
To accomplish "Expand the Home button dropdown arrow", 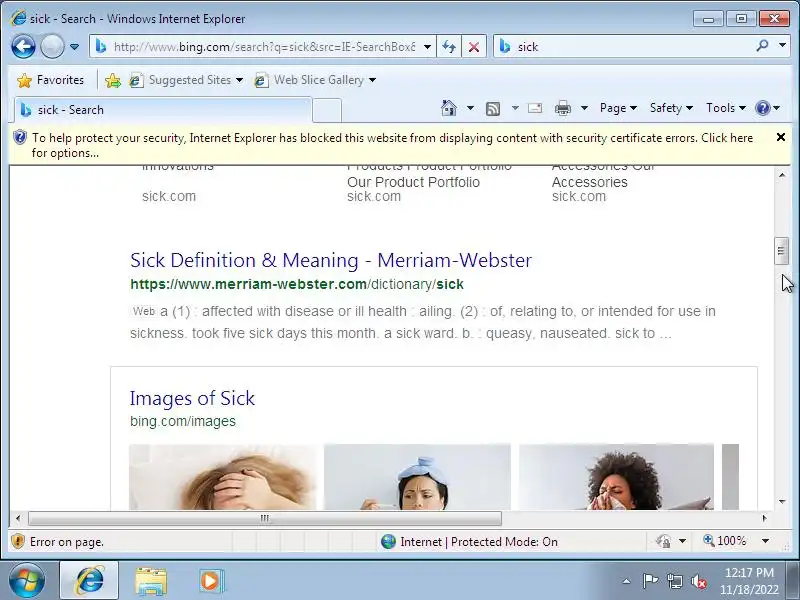I will [x=470, y=108].
